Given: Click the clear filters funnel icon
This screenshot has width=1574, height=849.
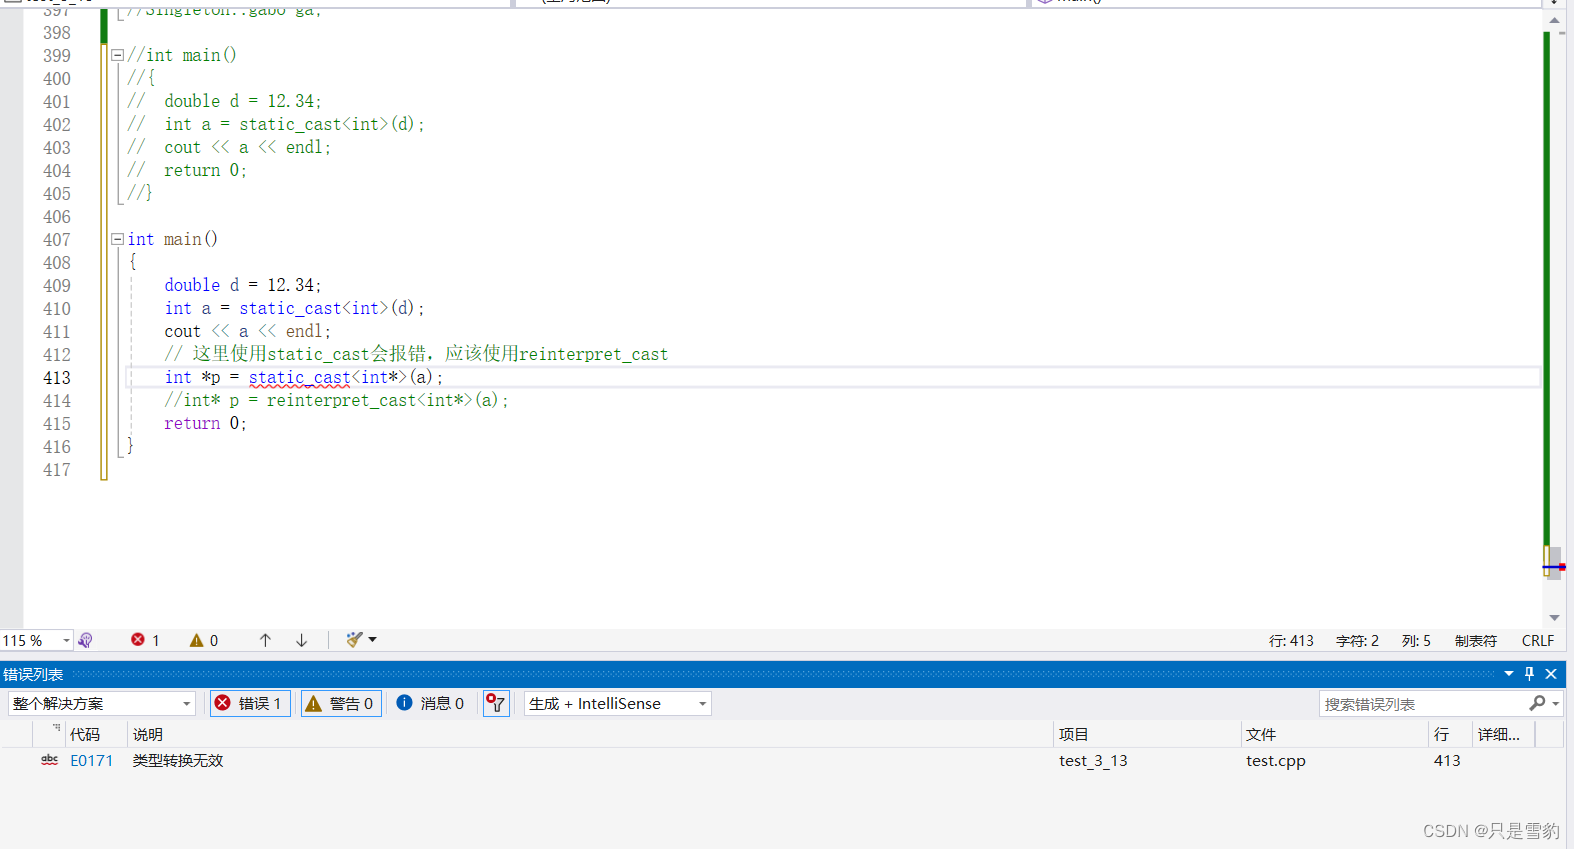Looking at the screenshot, I should 496,704.
